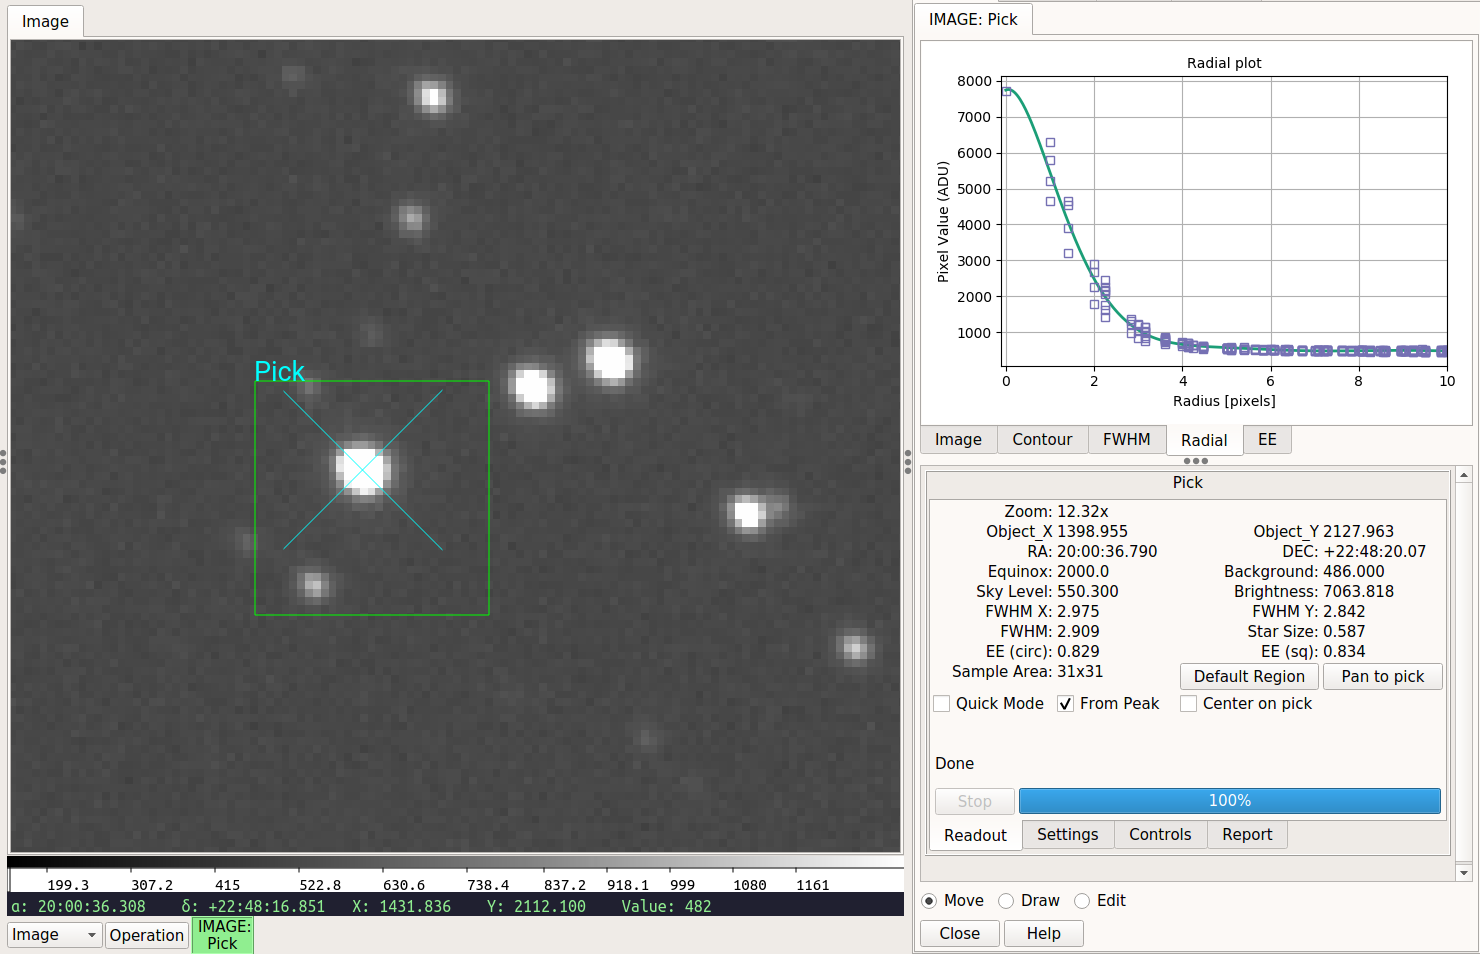1480x954 pixels.
Task: Enable the Quick Mode checkbox
Action: click(x=942, y=704)
